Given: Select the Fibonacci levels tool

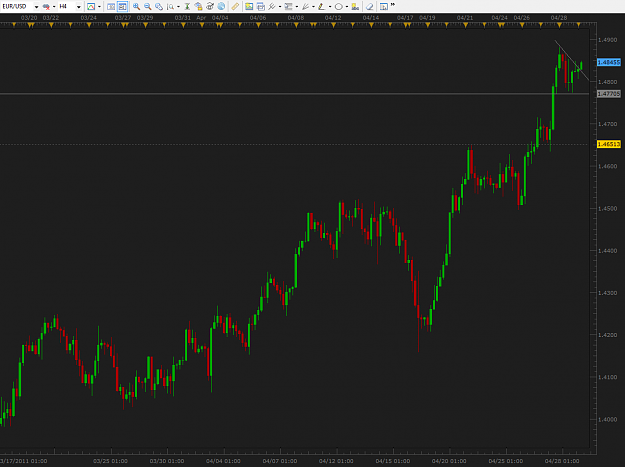Looking at the screenshot, I should point(289,6).
